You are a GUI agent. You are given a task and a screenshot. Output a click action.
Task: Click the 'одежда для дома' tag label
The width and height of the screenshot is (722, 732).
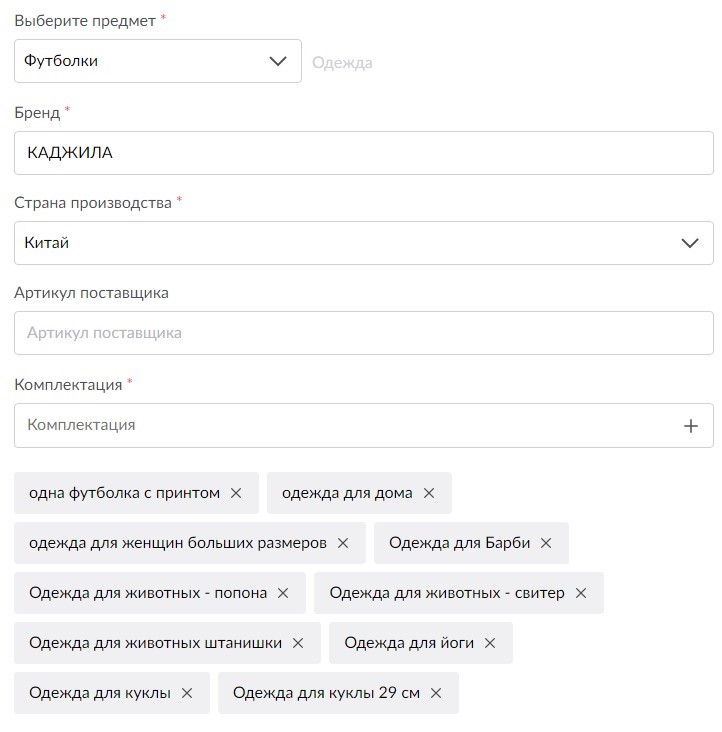(x=346, y=493)
